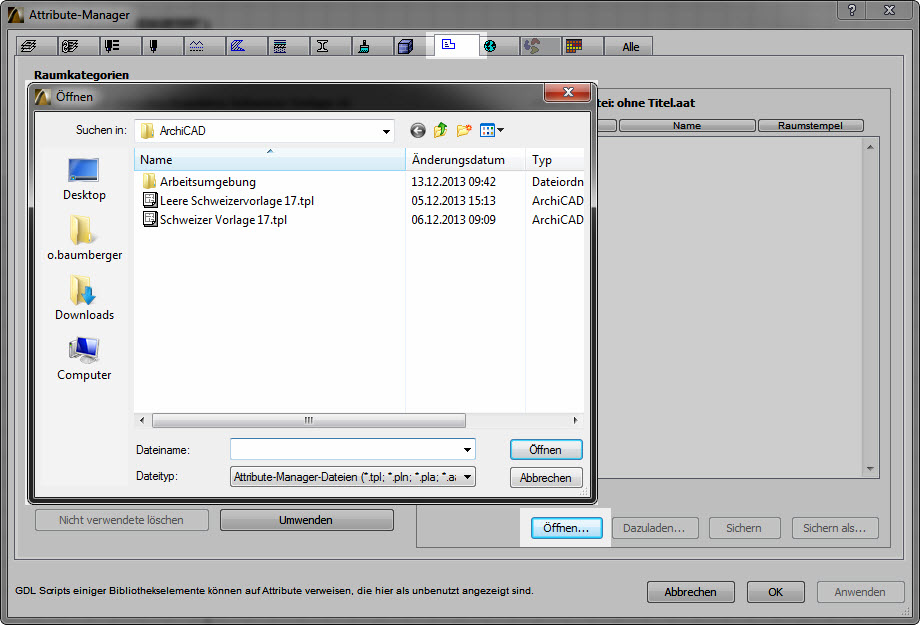Viewport: 920px width, 625px height.
Task: Click the Nicht verwendete löschen button
Action: [121, 520]
